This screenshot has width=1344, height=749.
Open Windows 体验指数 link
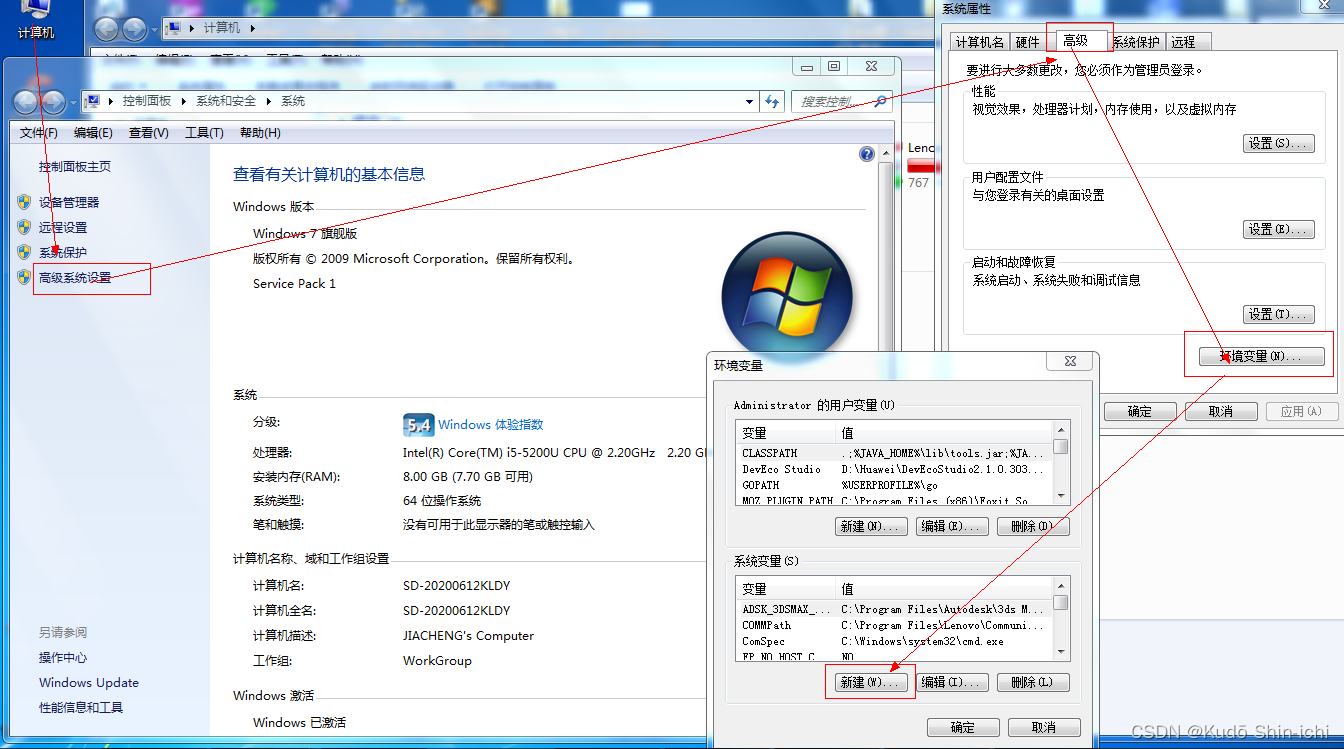tap(491, 425)
